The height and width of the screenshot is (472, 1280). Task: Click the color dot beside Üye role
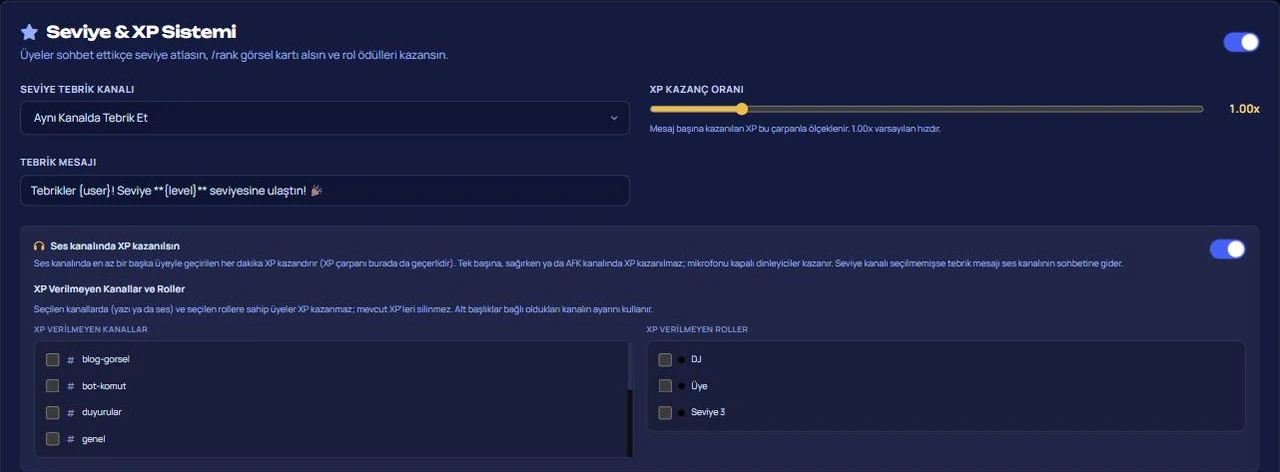point(681,386)
